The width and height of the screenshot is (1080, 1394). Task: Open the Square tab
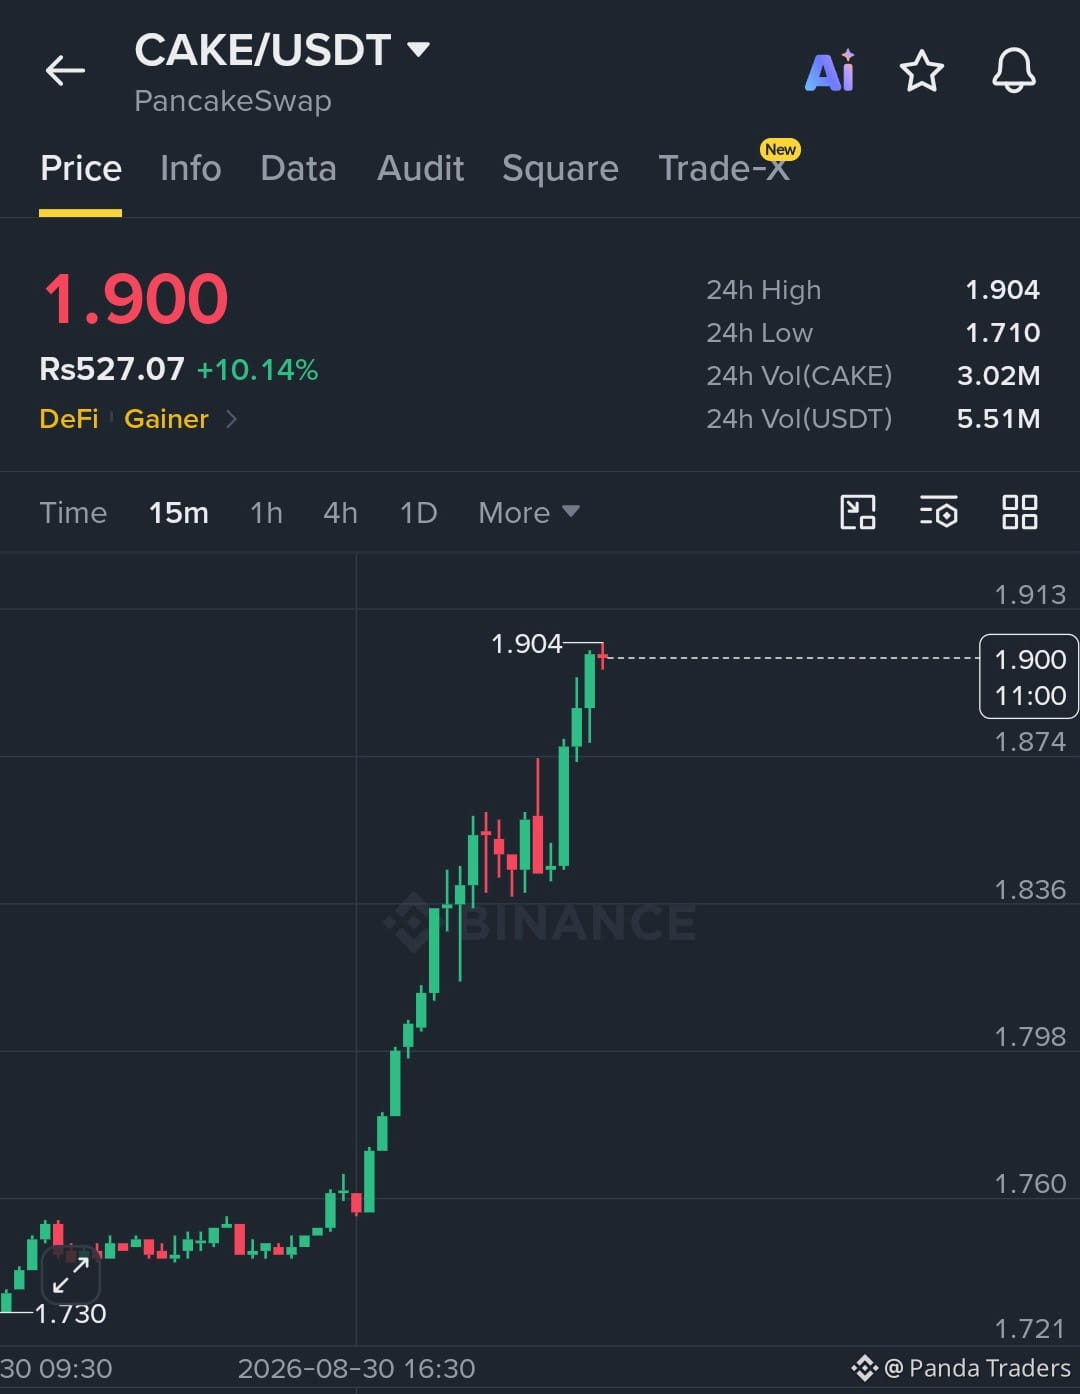point(560,169)
